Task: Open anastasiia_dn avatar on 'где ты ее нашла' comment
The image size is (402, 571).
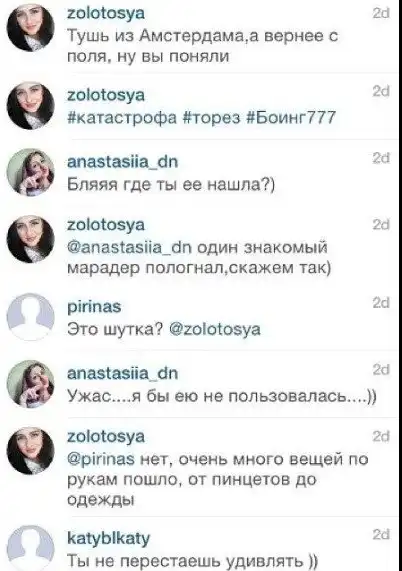Action: point(31,172)
